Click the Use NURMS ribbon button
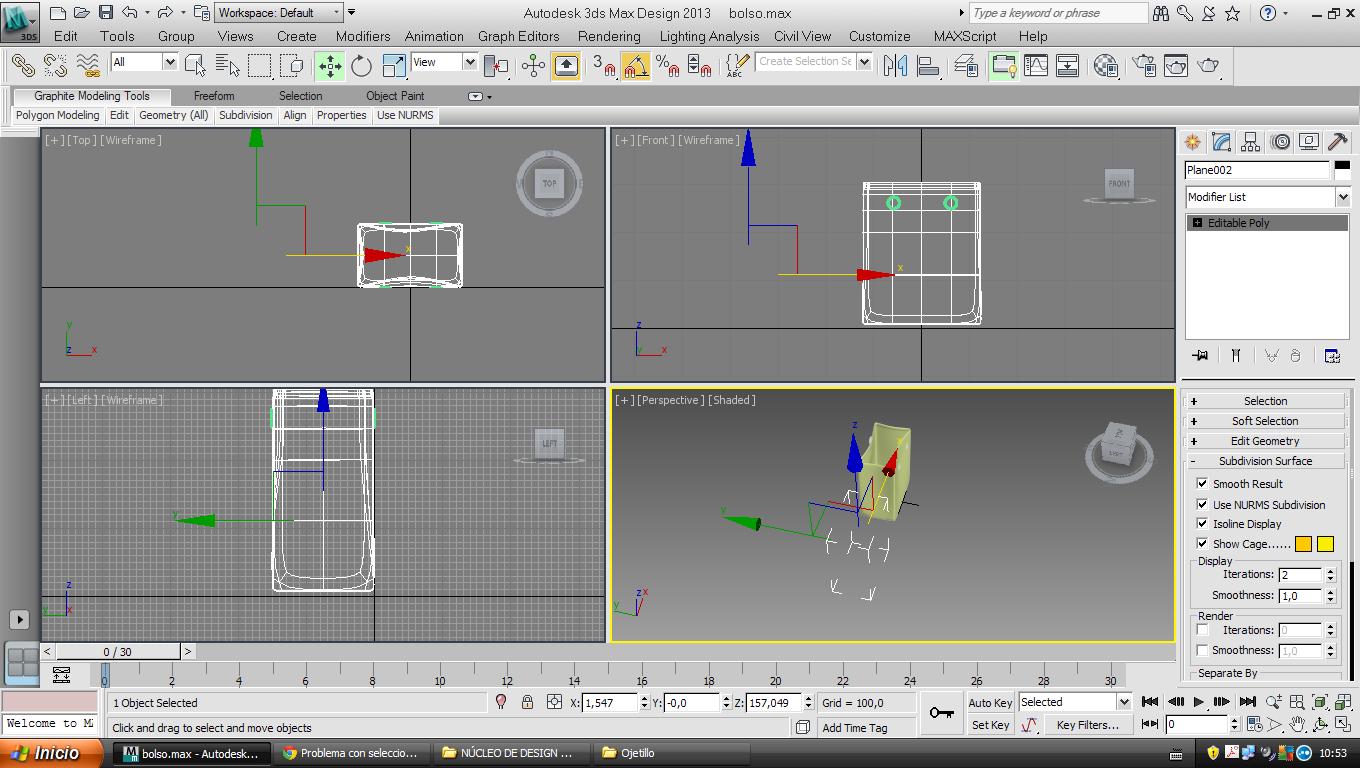 pyautogui.click(x=405, y=115)
